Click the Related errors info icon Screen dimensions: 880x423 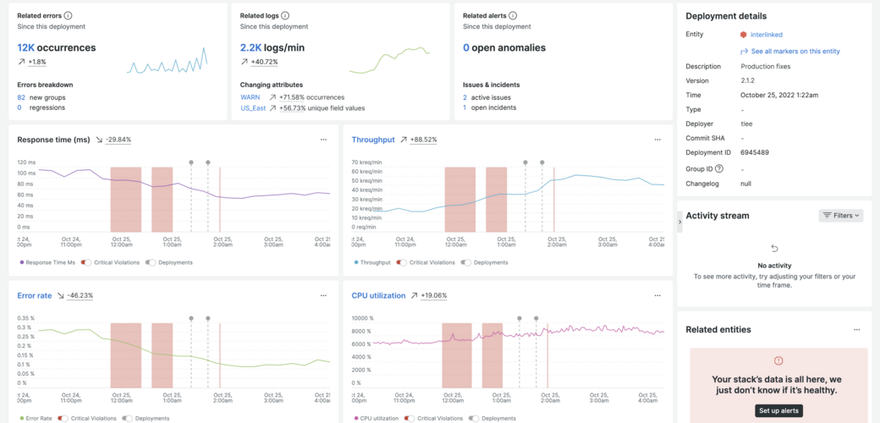click(68, 16)
